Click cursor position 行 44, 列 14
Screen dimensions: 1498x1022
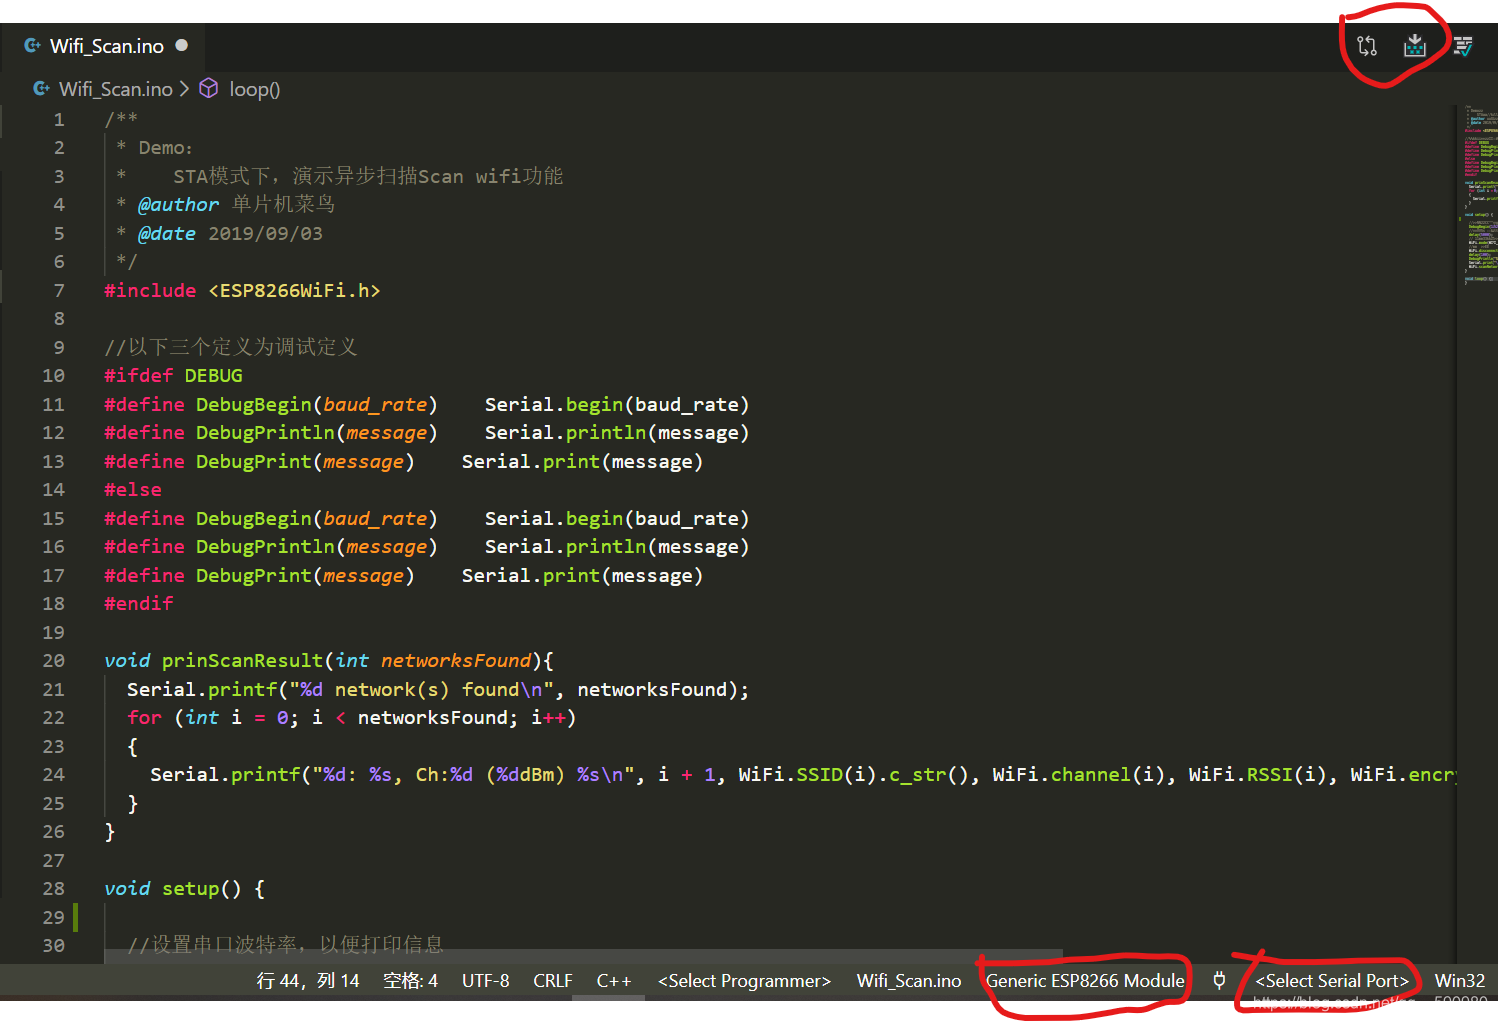308,981
